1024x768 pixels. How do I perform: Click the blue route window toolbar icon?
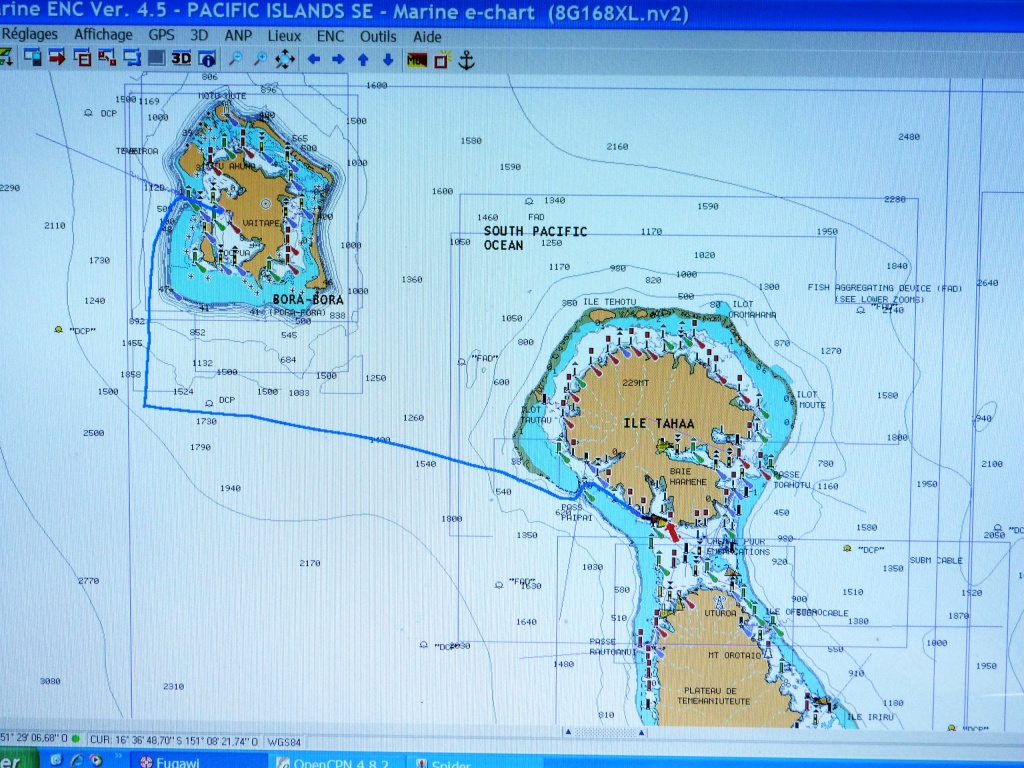coord(132,57)
